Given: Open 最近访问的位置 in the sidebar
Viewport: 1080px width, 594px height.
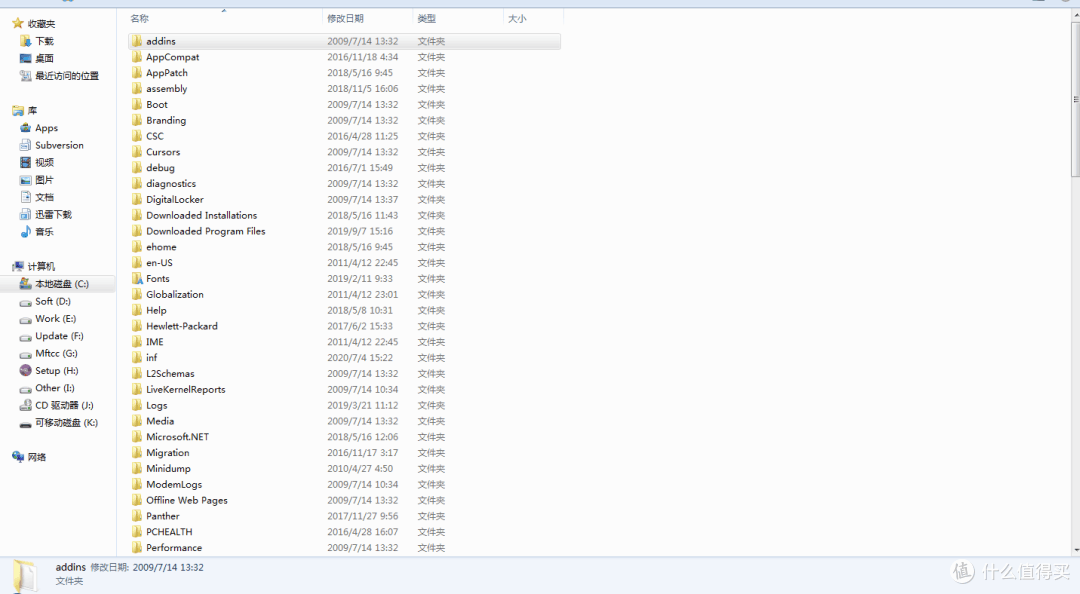Looking at the screenshot, I should [67, 76].
